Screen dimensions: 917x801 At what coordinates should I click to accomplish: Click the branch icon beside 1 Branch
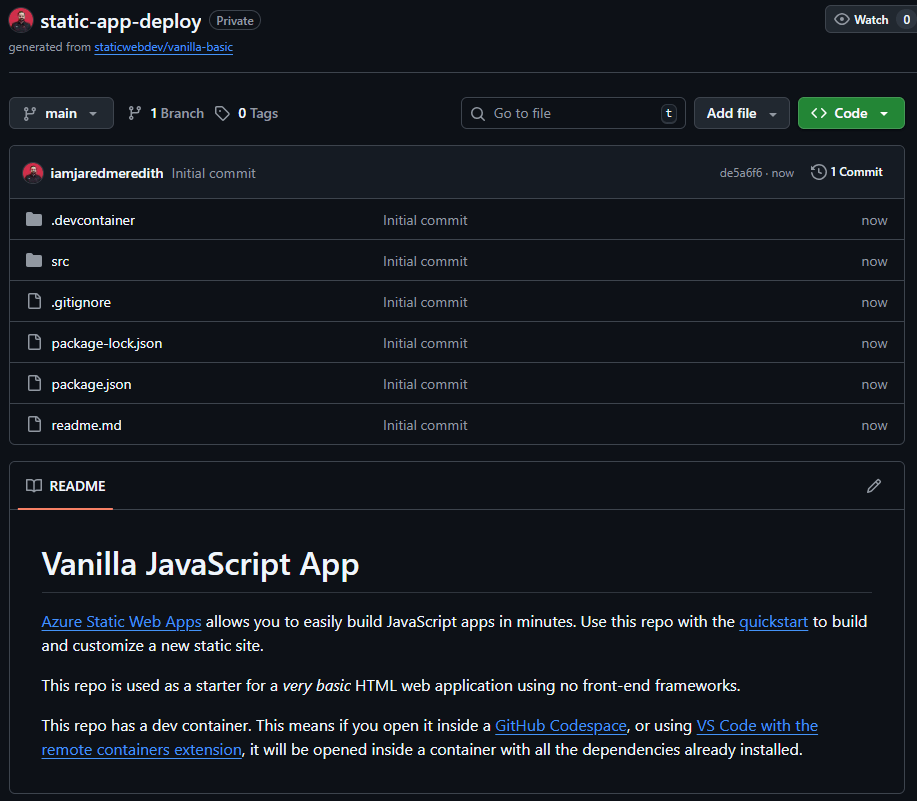pyautogui.click(x=135, y=113)
